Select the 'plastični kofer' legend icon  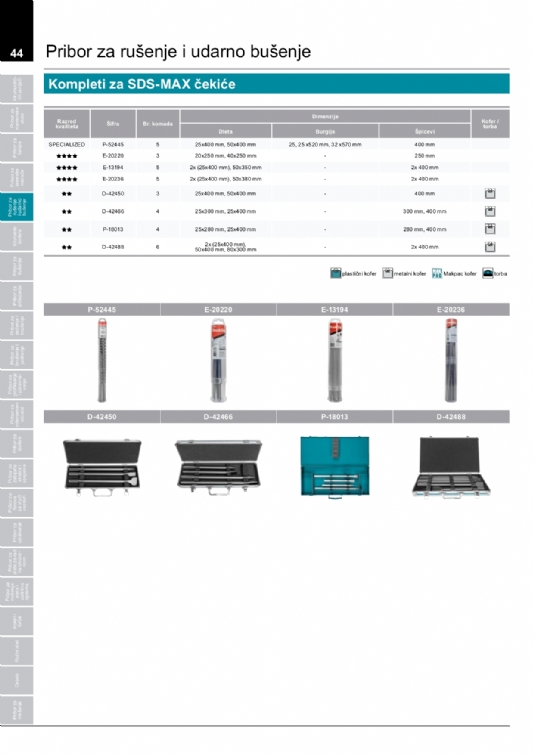coord(336,273)
